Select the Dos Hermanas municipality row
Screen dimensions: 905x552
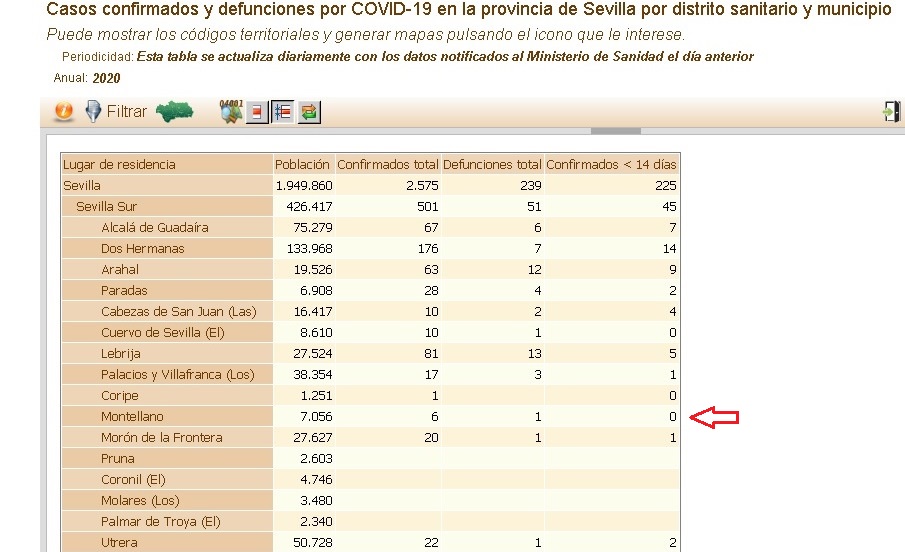click(x=142, y=249)
